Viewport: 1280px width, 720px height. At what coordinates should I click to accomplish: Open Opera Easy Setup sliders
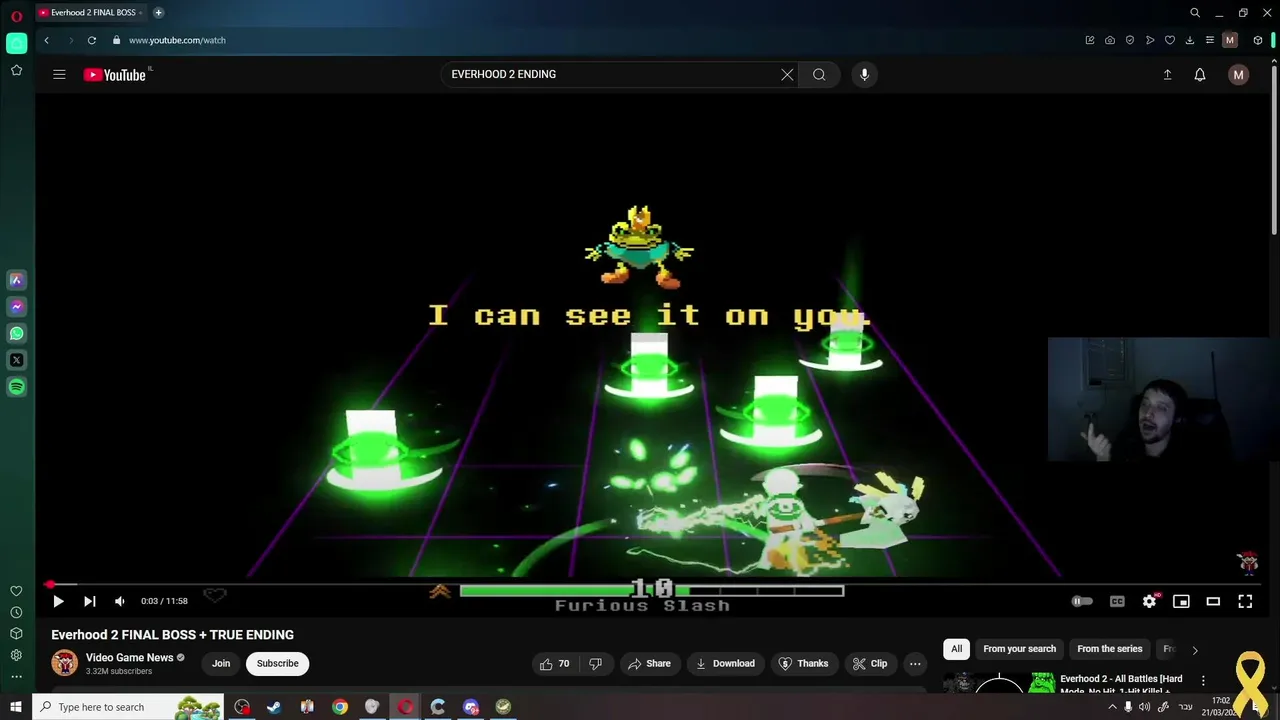[1210, 40]
